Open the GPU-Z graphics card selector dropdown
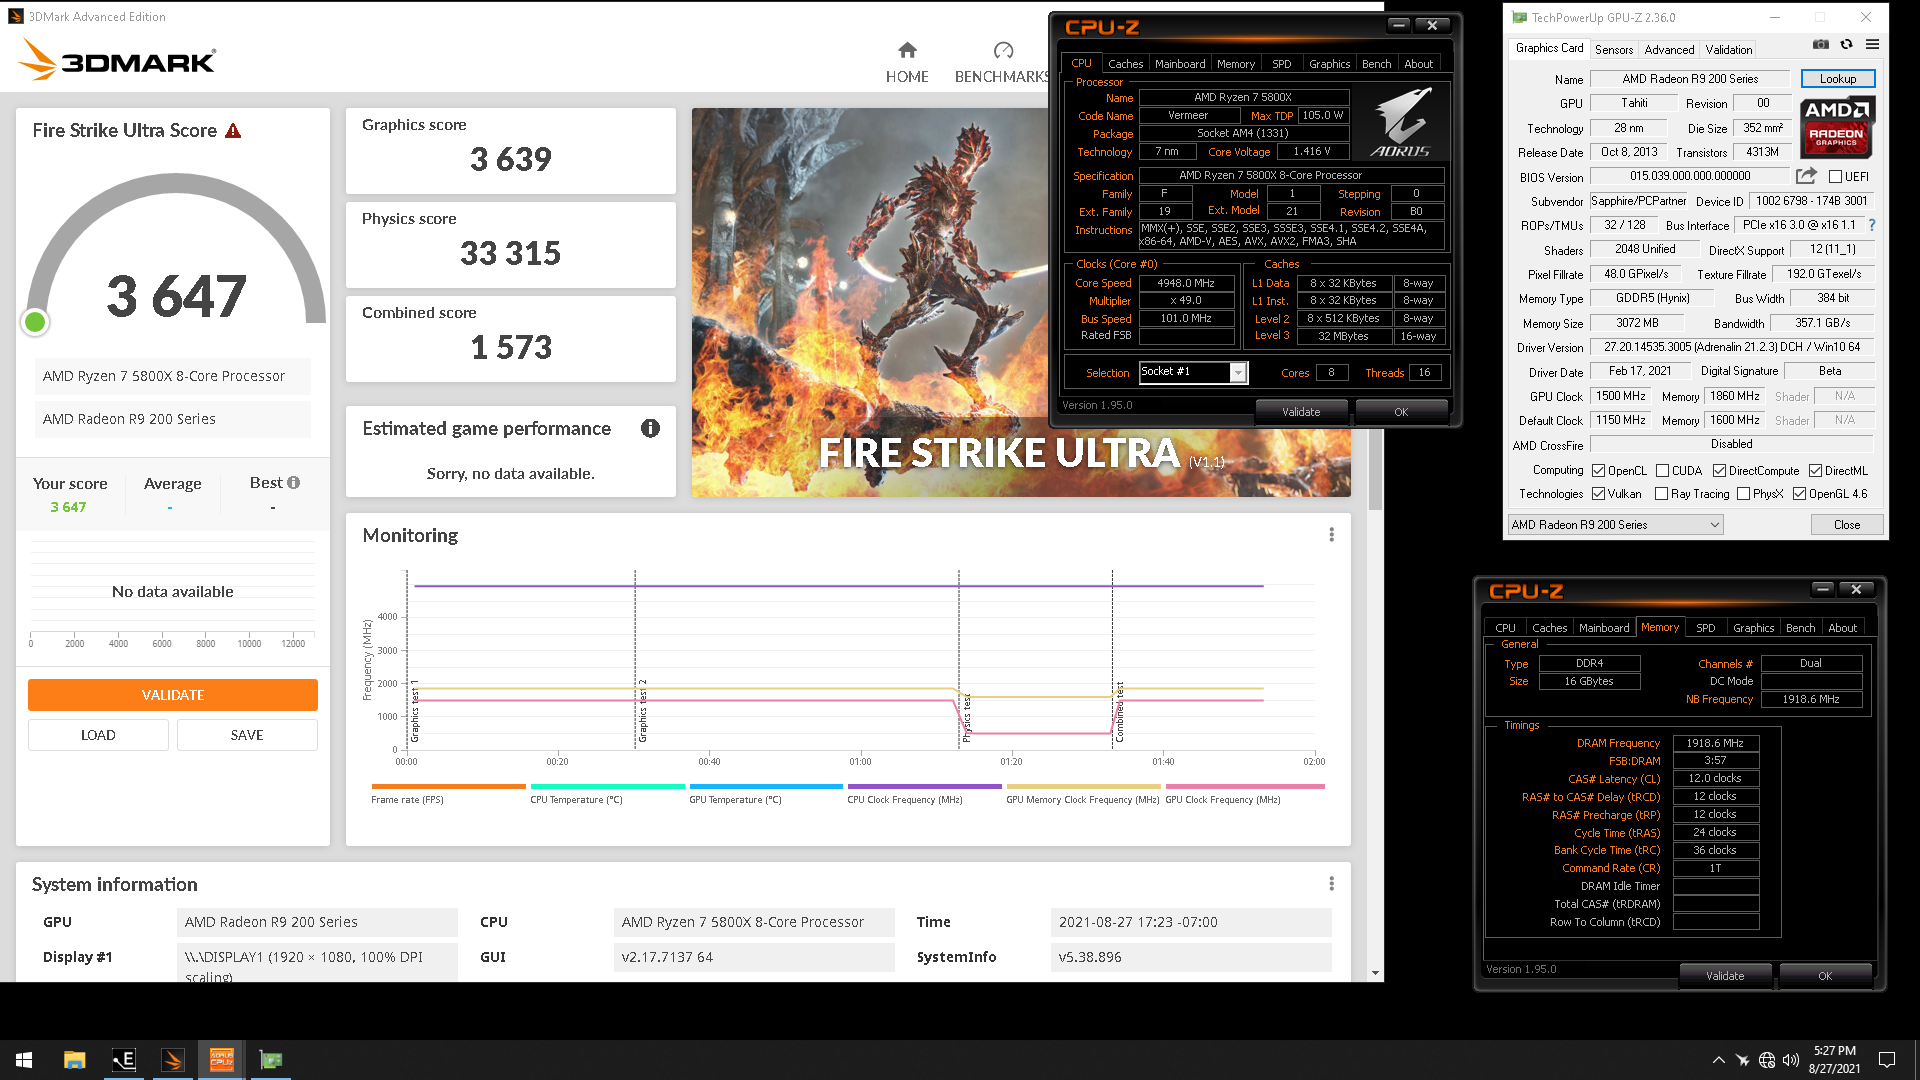 coord(1615,525)
